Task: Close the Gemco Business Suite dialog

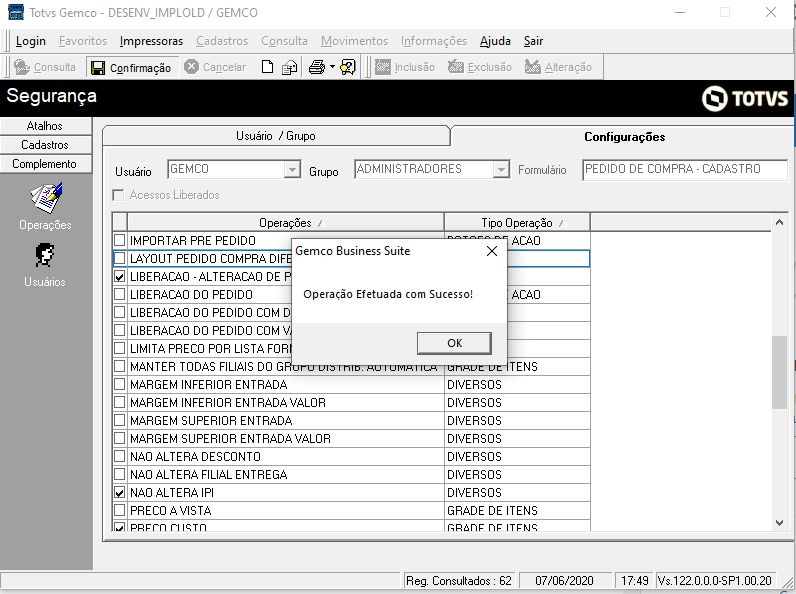Action: [x=491, y=251]
